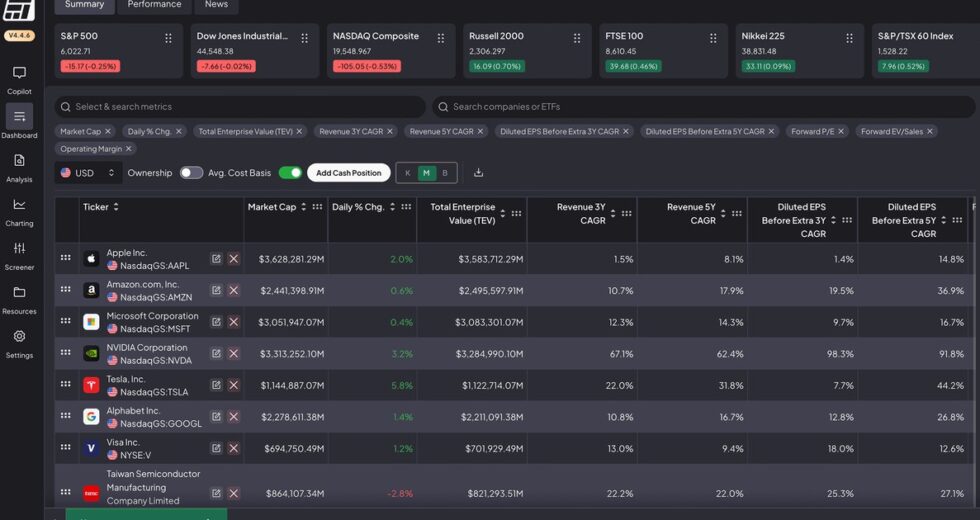This screenshot has height=520, width=980.
Task: Sort by Daily % Chg. column
Action: click(392, 207)
